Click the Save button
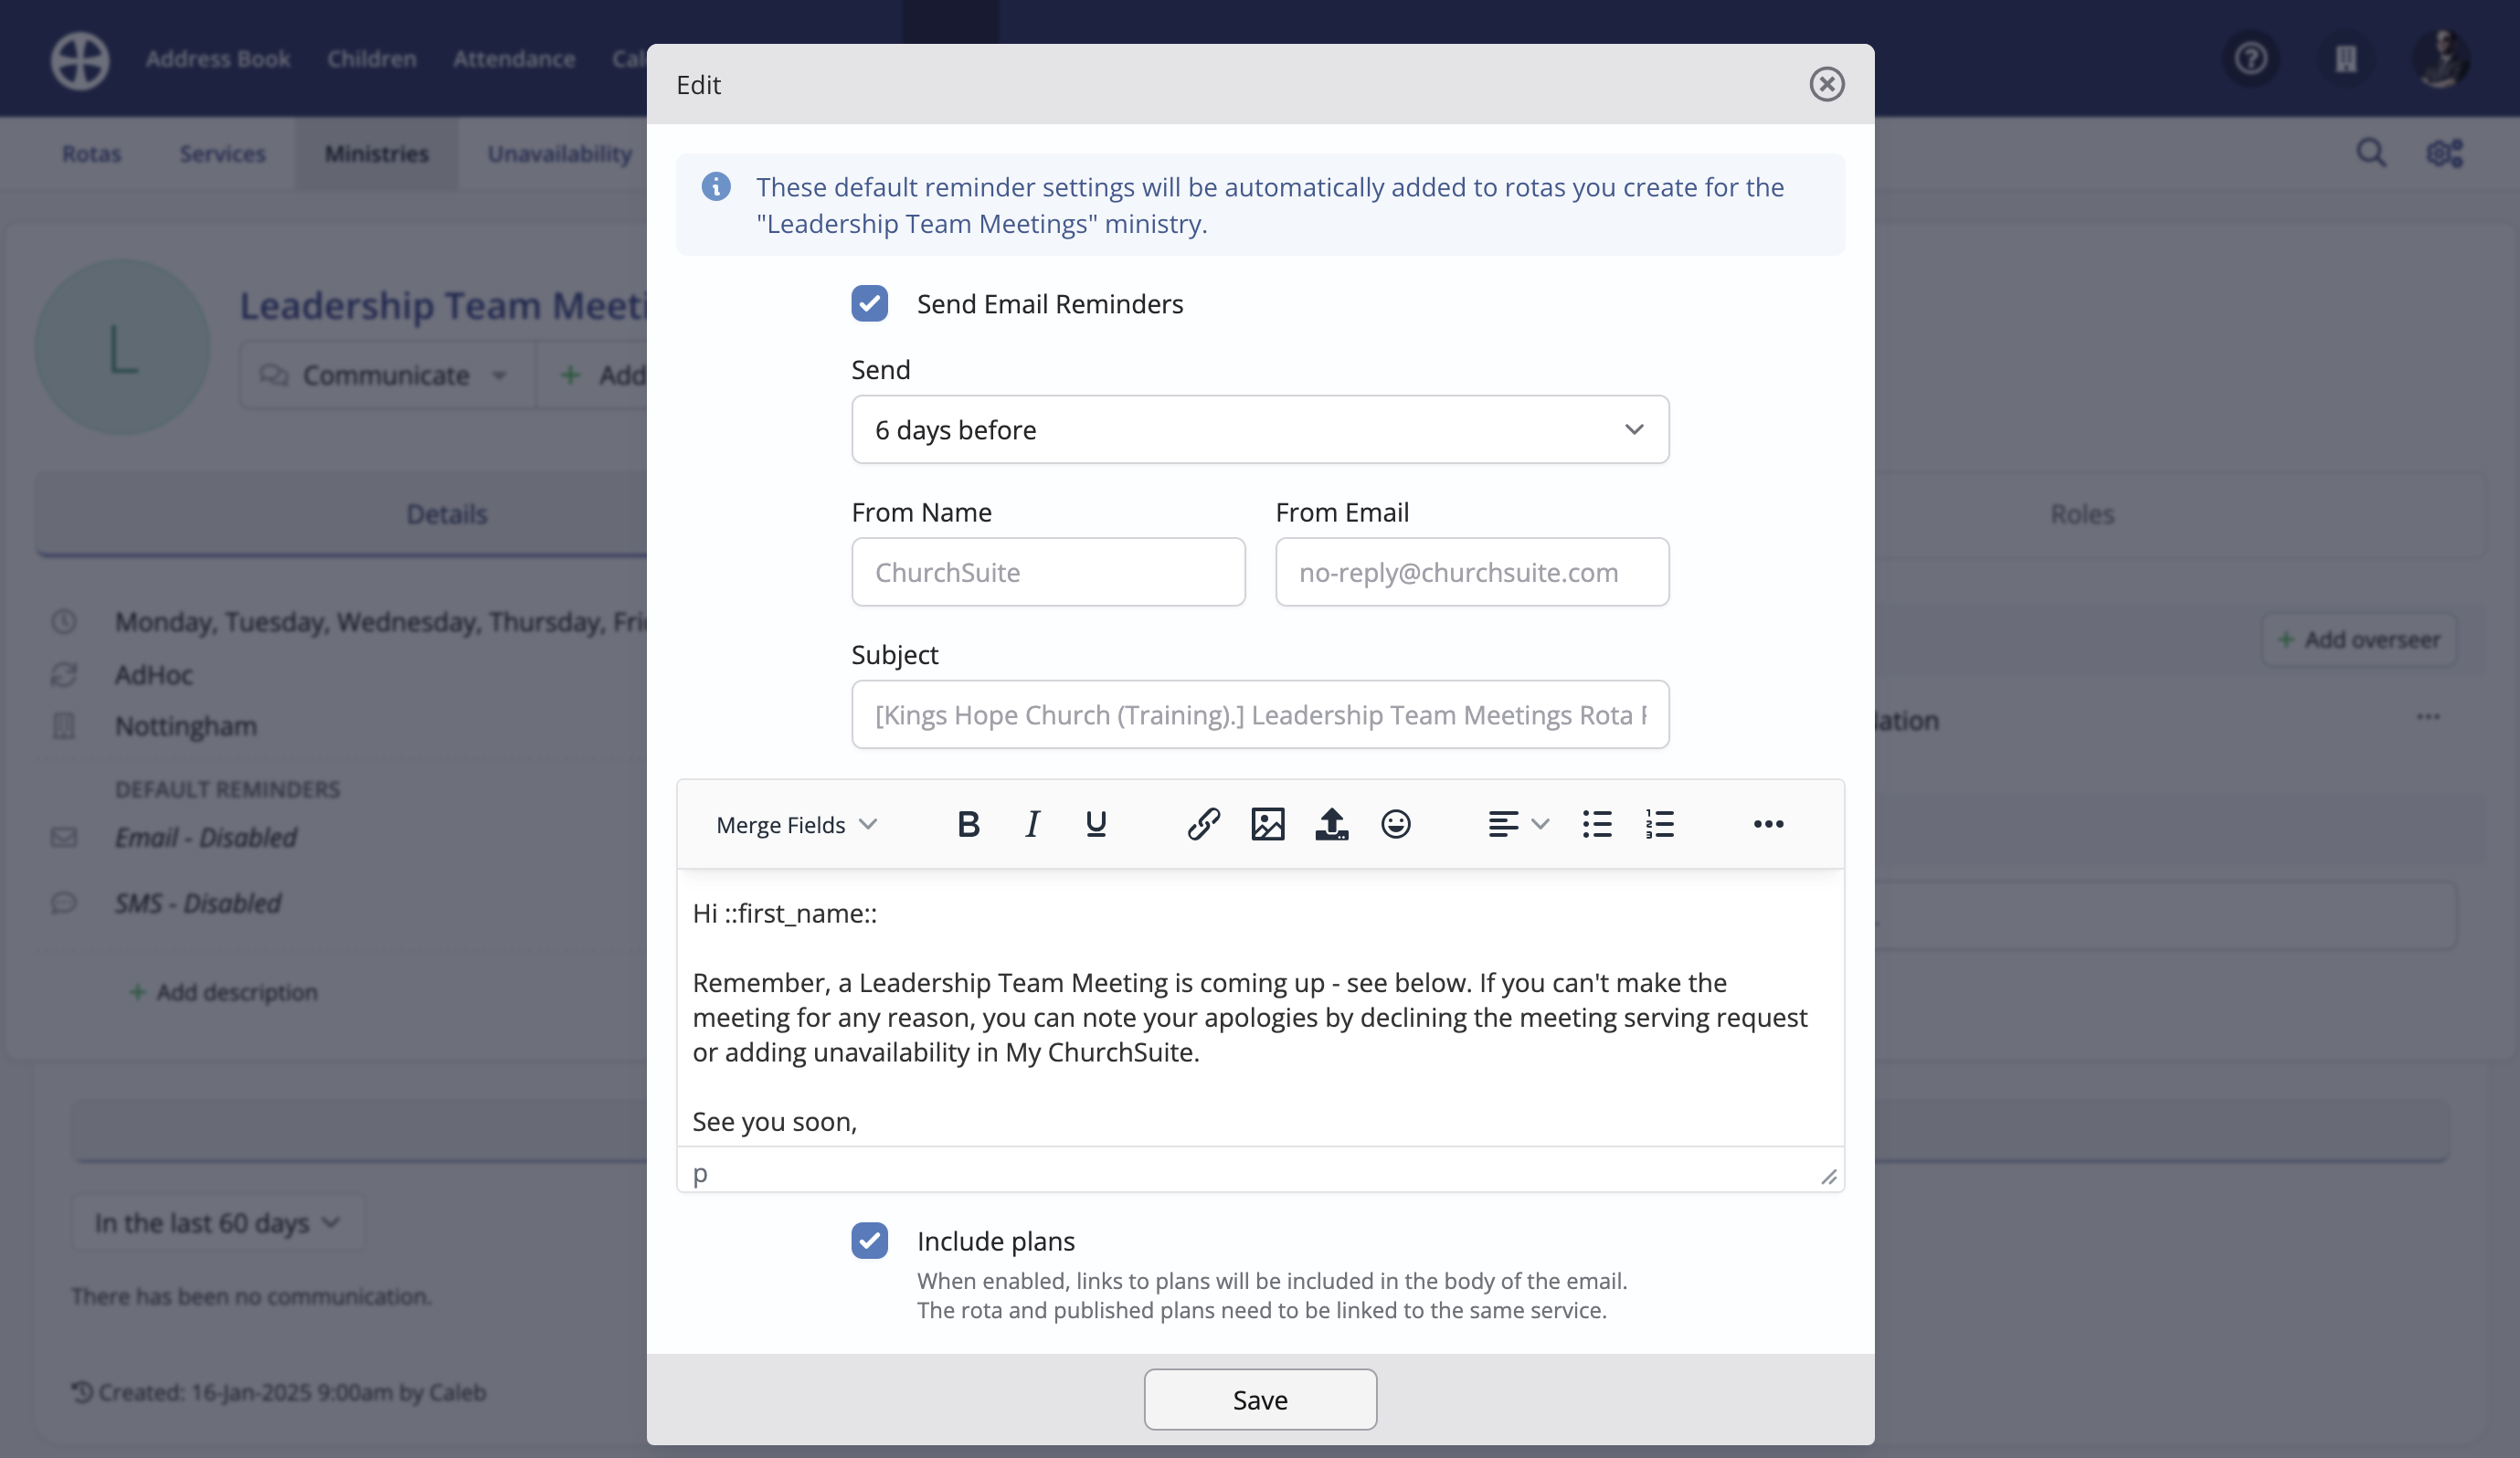This screenshot has width=2520, height=1458. pyautogui.click(x=1259, y=1399)
